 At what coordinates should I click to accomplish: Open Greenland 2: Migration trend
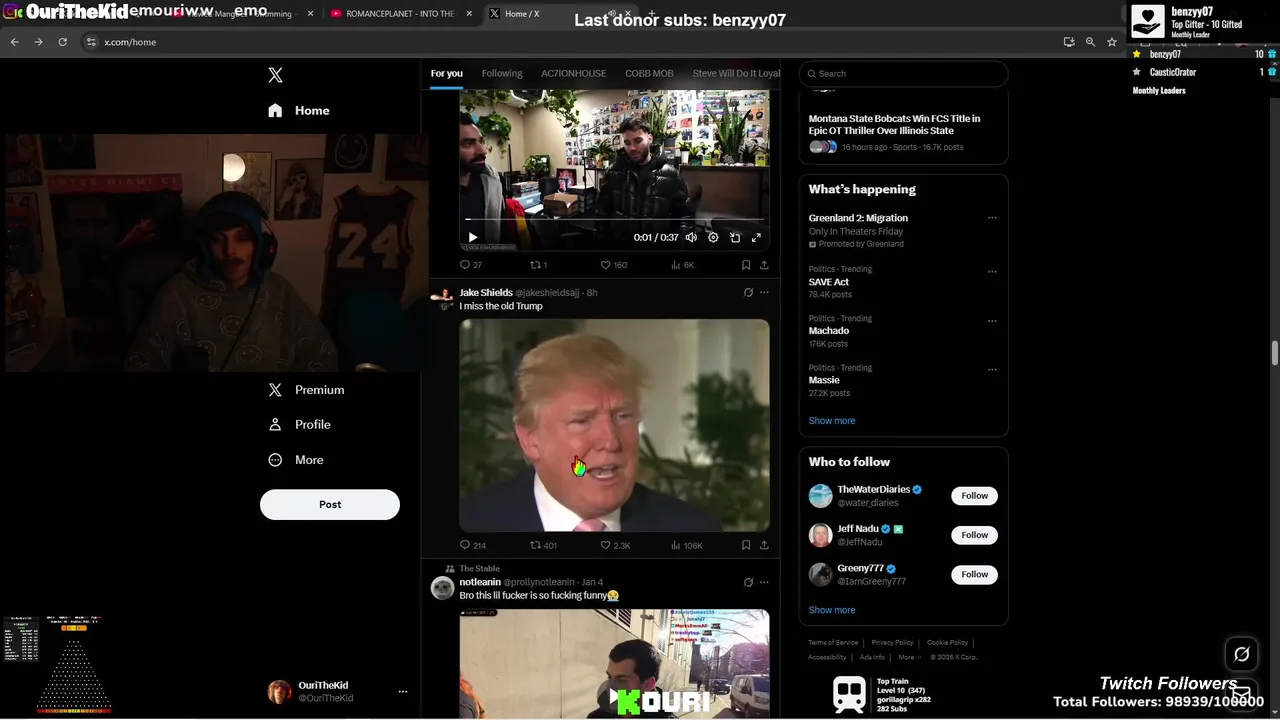tap(858, 218)
